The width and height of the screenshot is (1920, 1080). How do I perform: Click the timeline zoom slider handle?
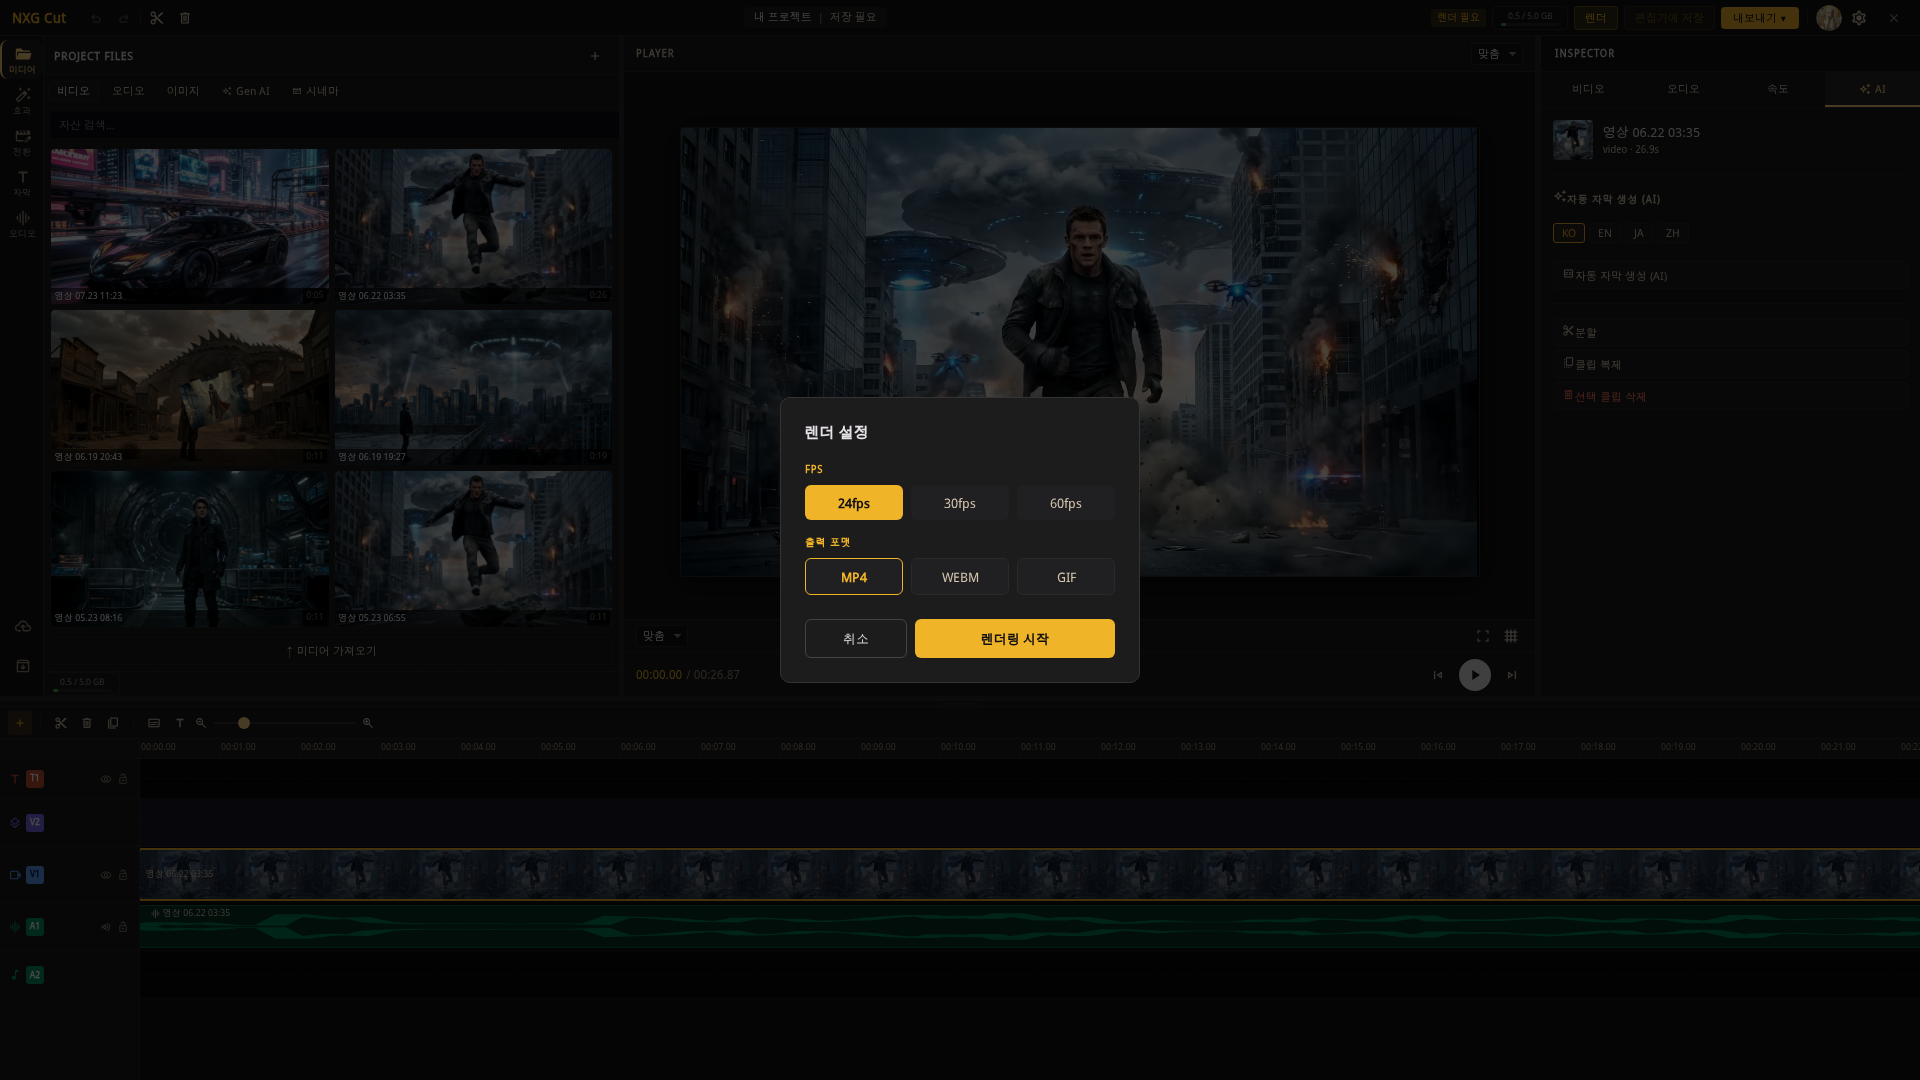(x=244, y=723)
